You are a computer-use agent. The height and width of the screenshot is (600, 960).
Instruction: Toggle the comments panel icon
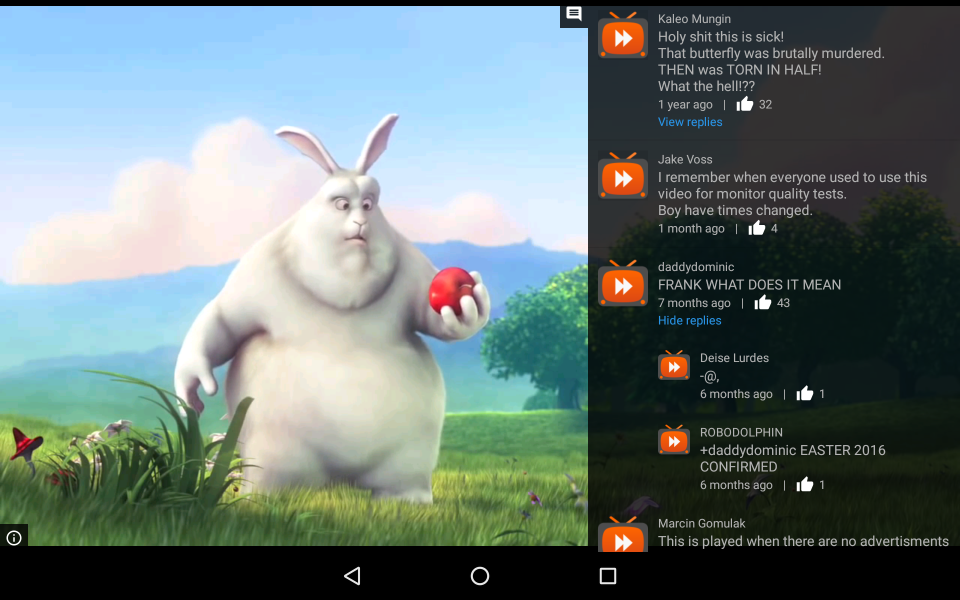(574, 14)
